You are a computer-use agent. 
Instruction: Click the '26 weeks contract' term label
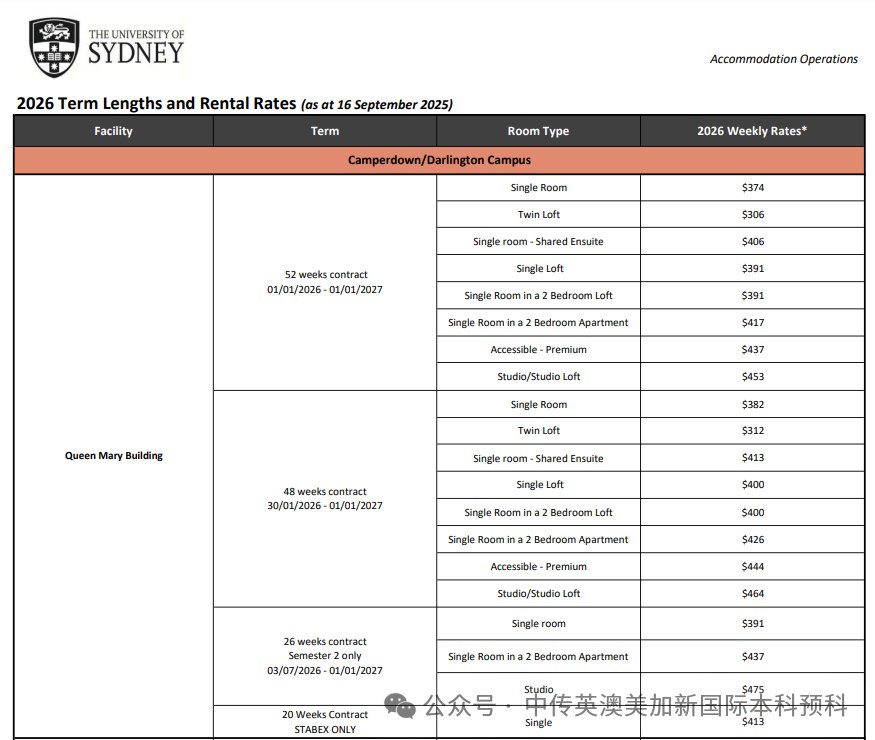tap(325, 642)
